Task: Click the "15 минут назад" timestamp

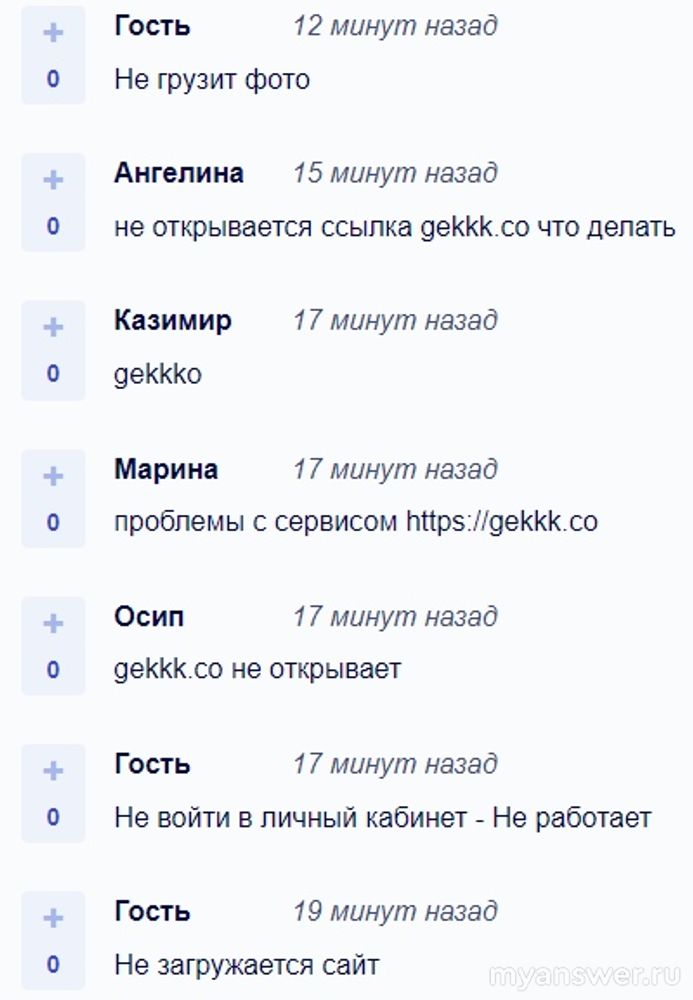Action: click(394, 173)
